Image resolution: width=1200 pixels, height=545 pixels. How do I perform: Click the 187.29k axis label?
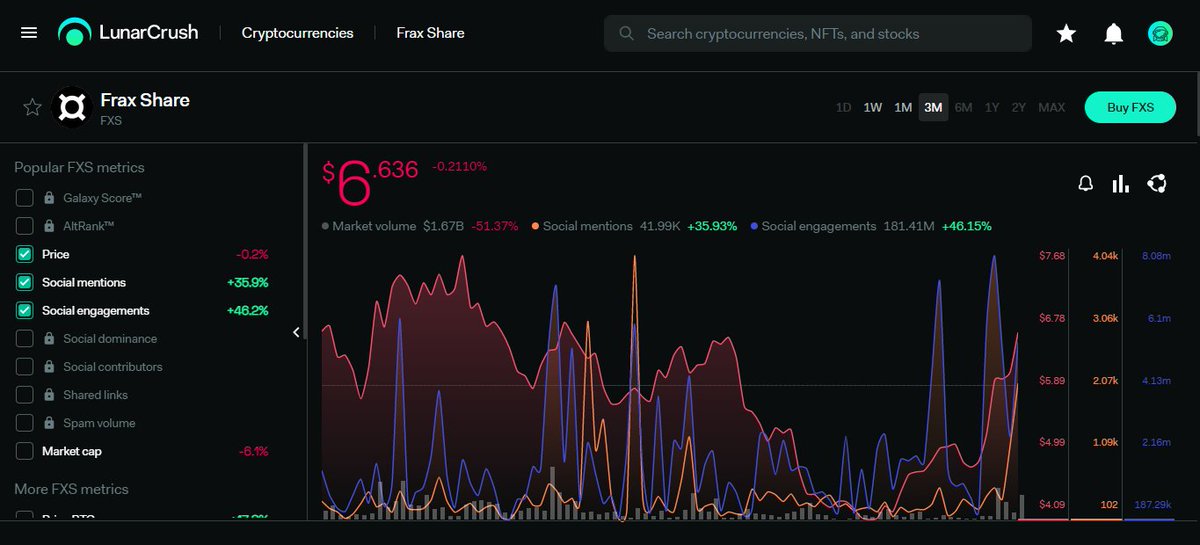coord(1154,504)
